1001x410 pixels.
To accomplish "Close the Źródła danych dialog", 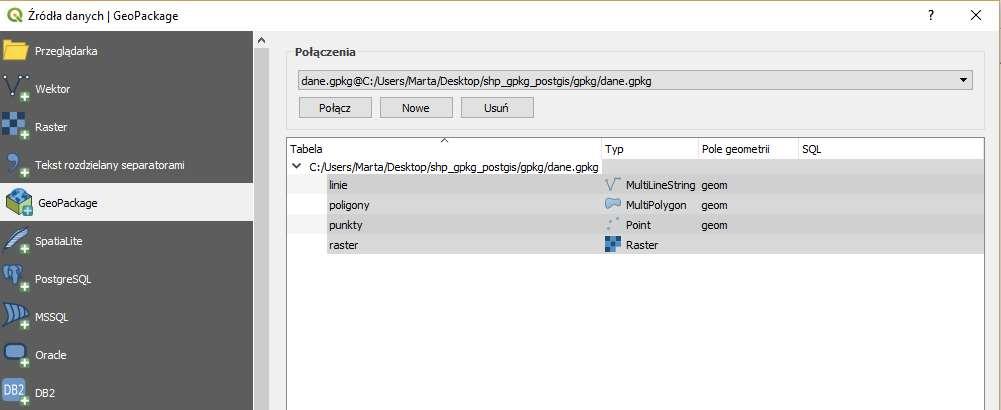I will pos(975,16).
